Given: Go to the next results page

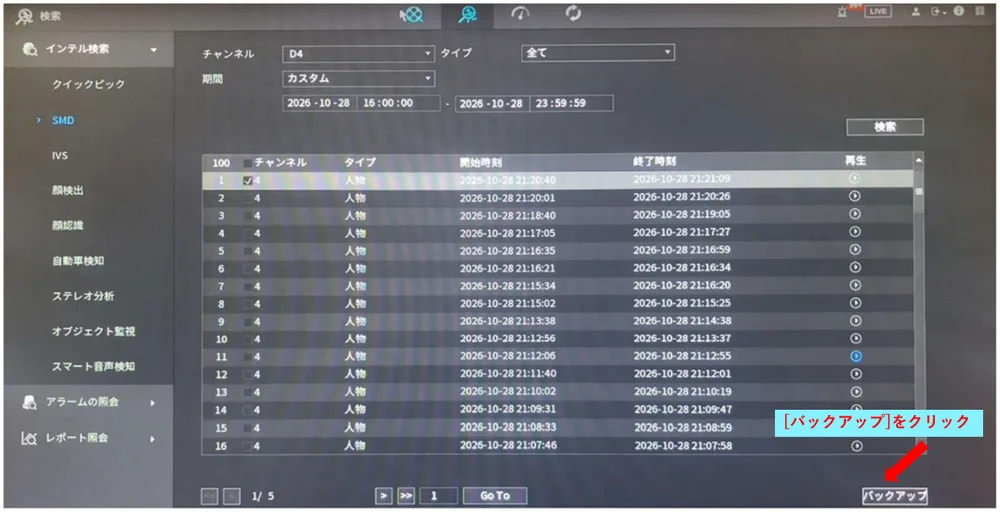Looking at the screenshot, I should 383,495.
